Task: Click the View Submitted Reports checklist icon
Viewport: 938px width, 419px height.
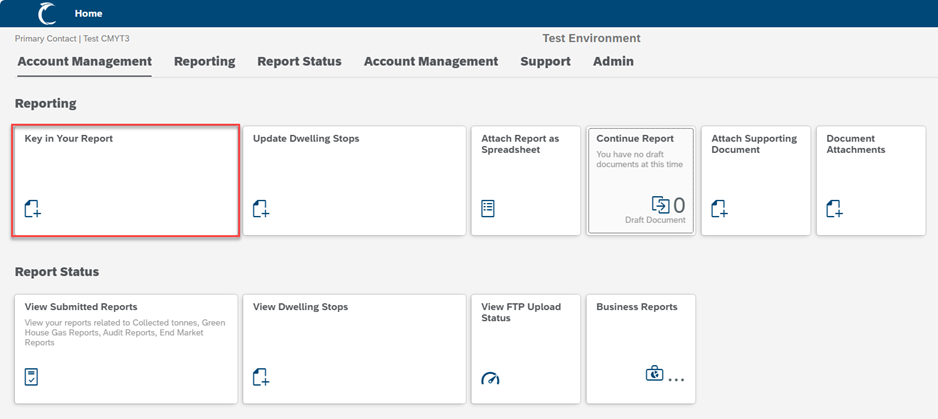Action: [32, 377]
